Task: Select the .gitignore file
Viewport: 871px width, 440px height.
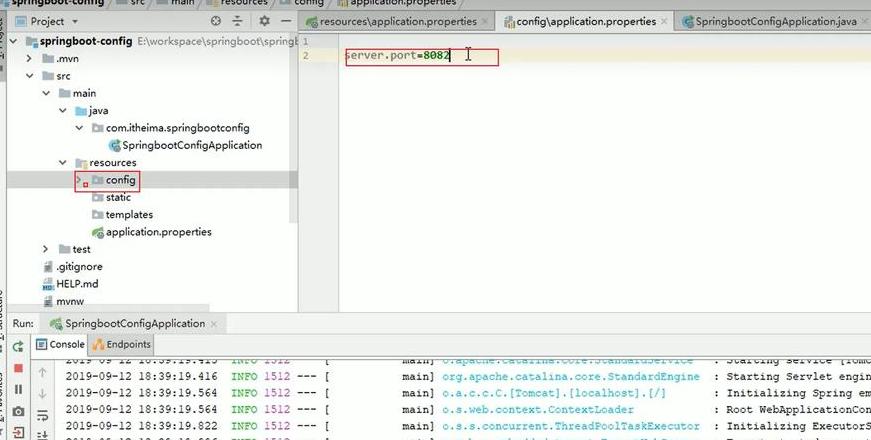Action: point(79,266)
